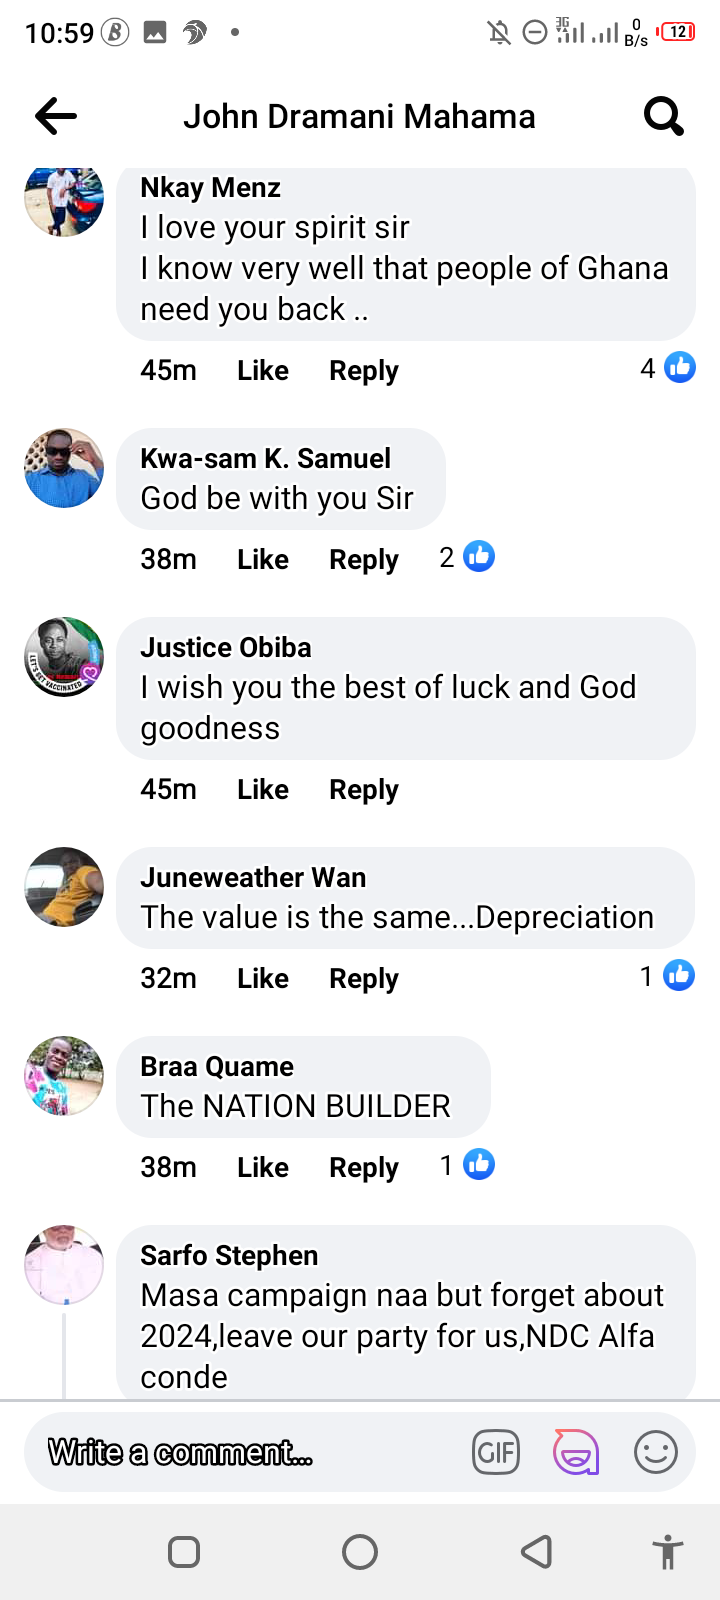View likes on Nkay Menz's comment
Image resolution: width=720 pixels, height=1600 pixels.
668,368
